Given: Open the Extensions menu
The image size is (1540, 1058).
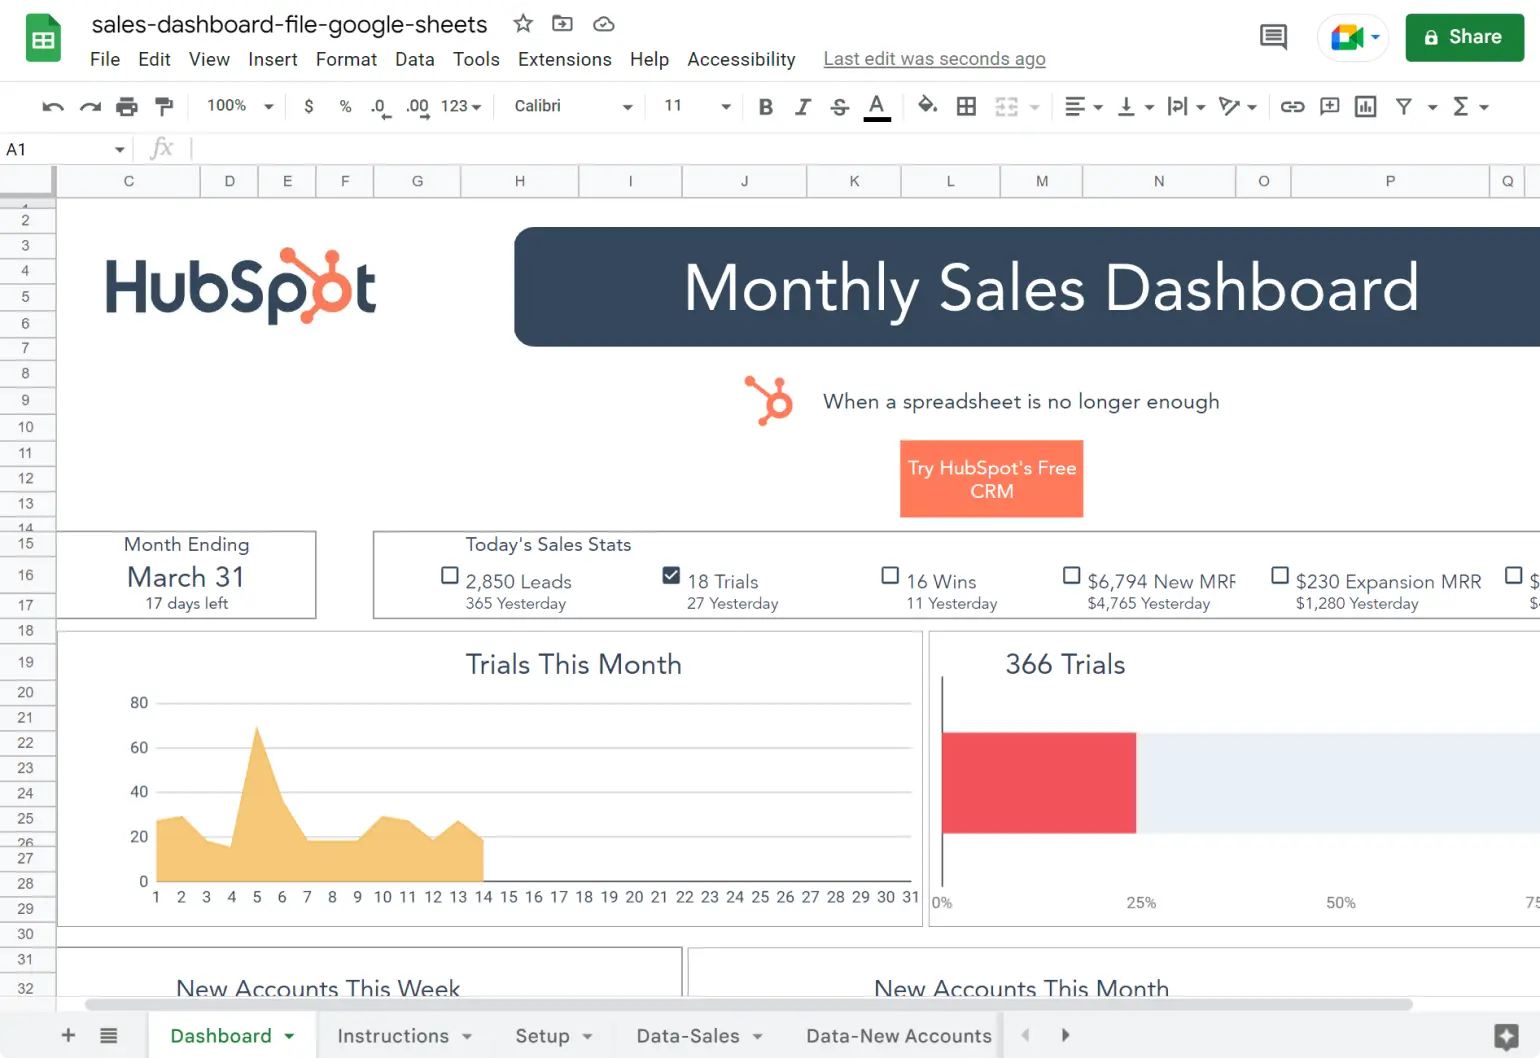Looking at the screenshot, I should point(564,59).
